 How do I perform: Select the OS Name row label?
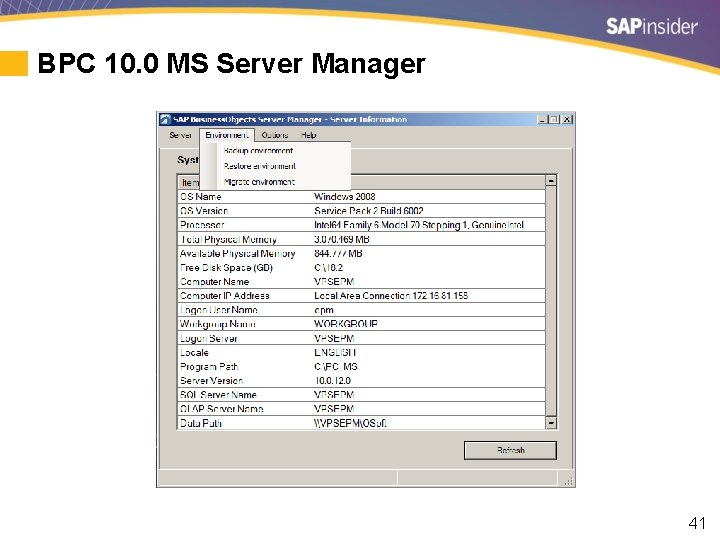201,197
